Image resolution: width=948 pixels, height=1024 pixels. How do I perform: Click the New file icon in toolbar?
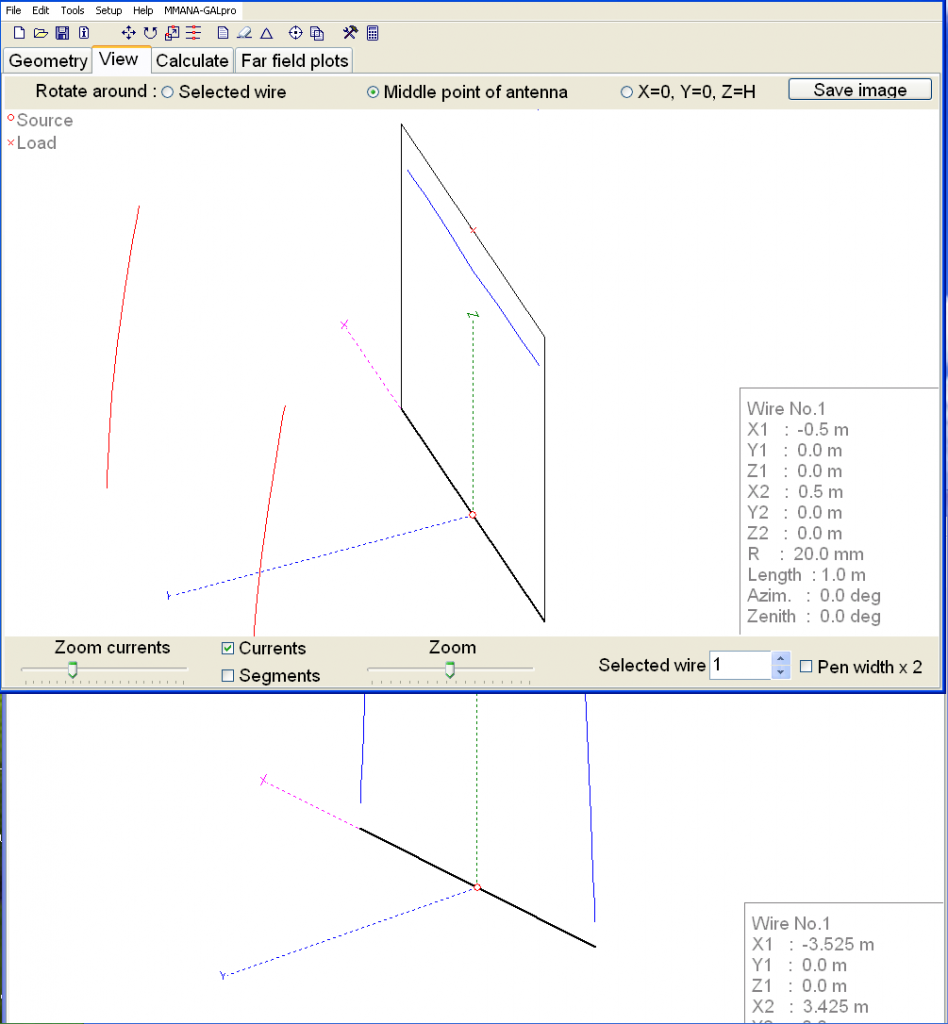pyautogui.click(x=19, y=33)
